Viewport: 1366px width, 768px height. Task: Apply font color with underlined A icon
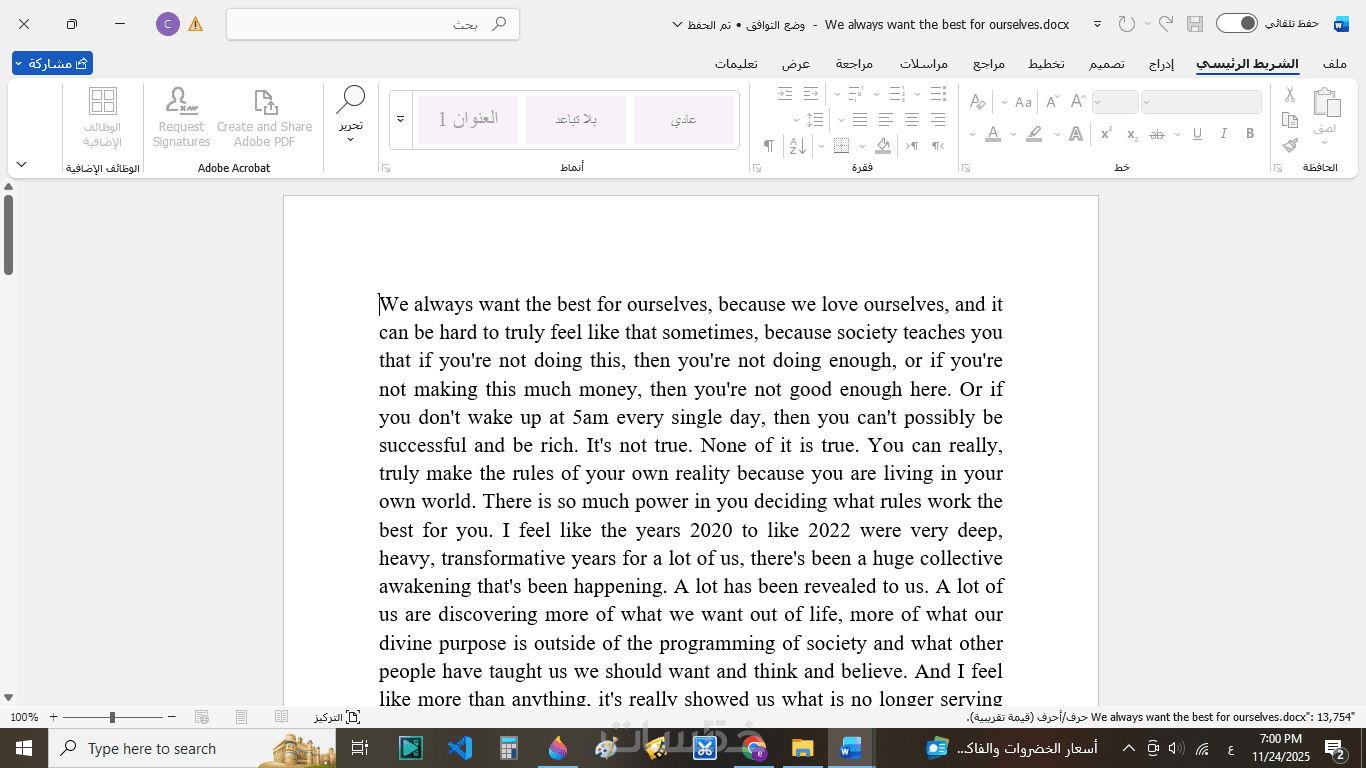pyautogui.click(x=993, y=134)
